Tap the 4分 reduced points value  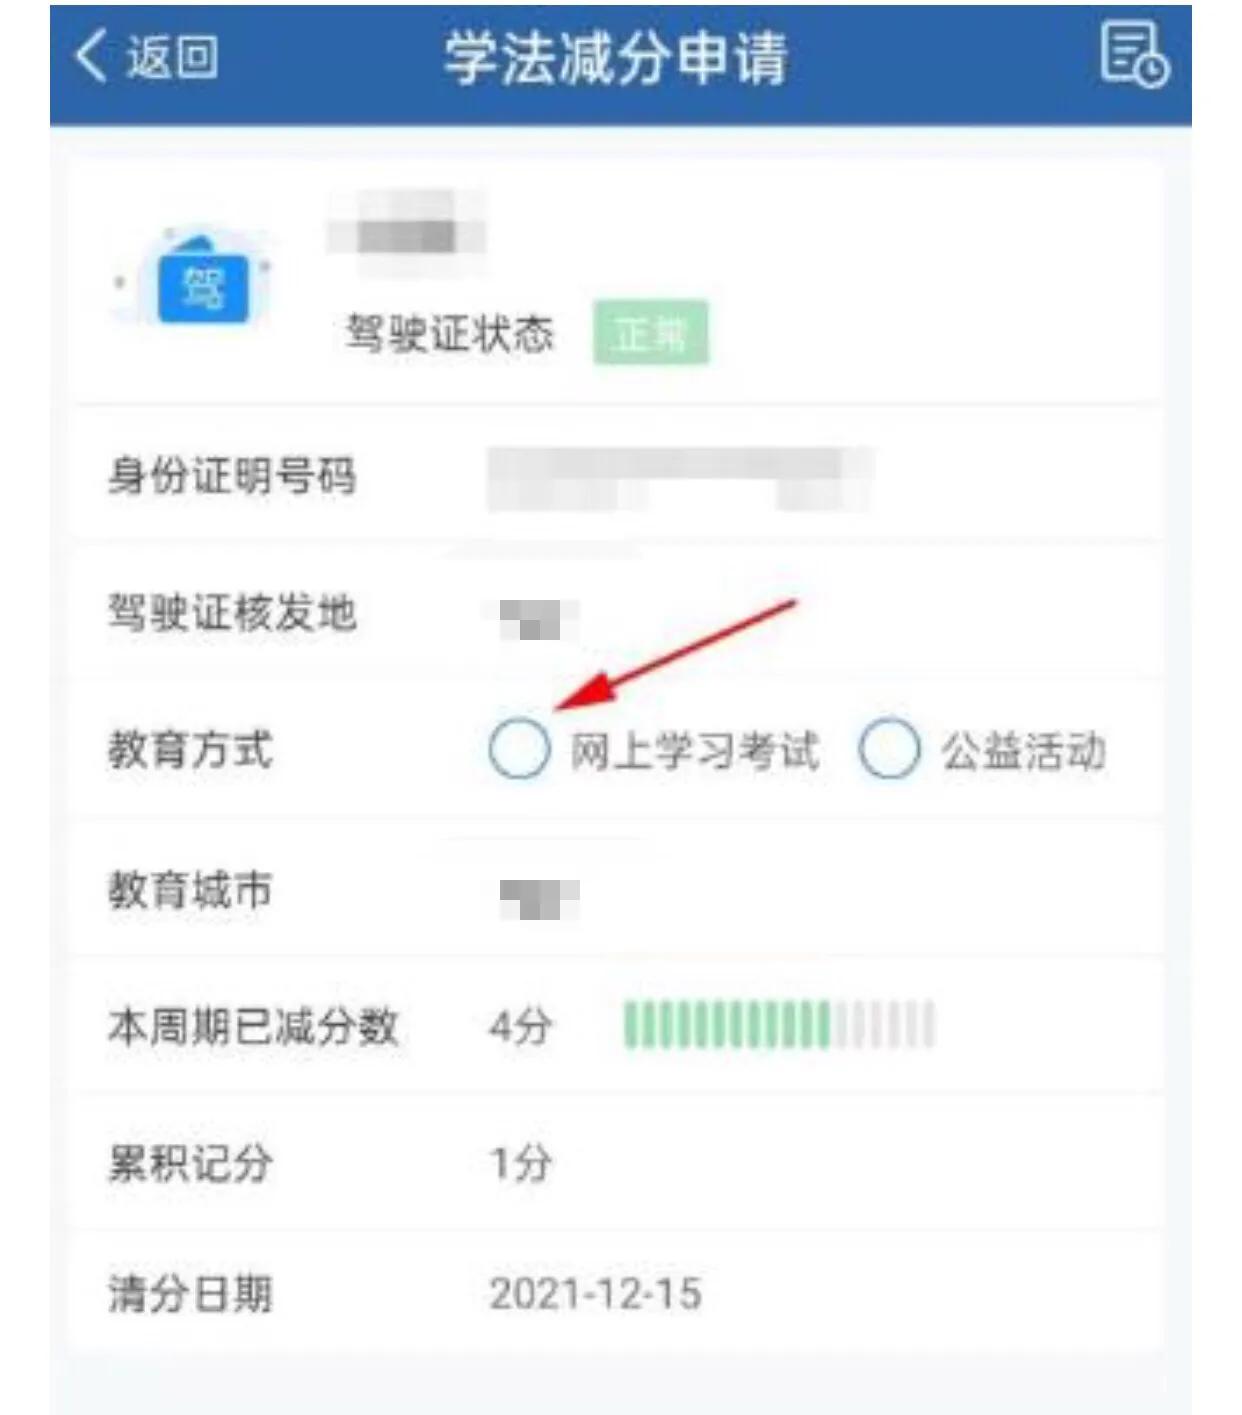click(x=520, y=1027)
